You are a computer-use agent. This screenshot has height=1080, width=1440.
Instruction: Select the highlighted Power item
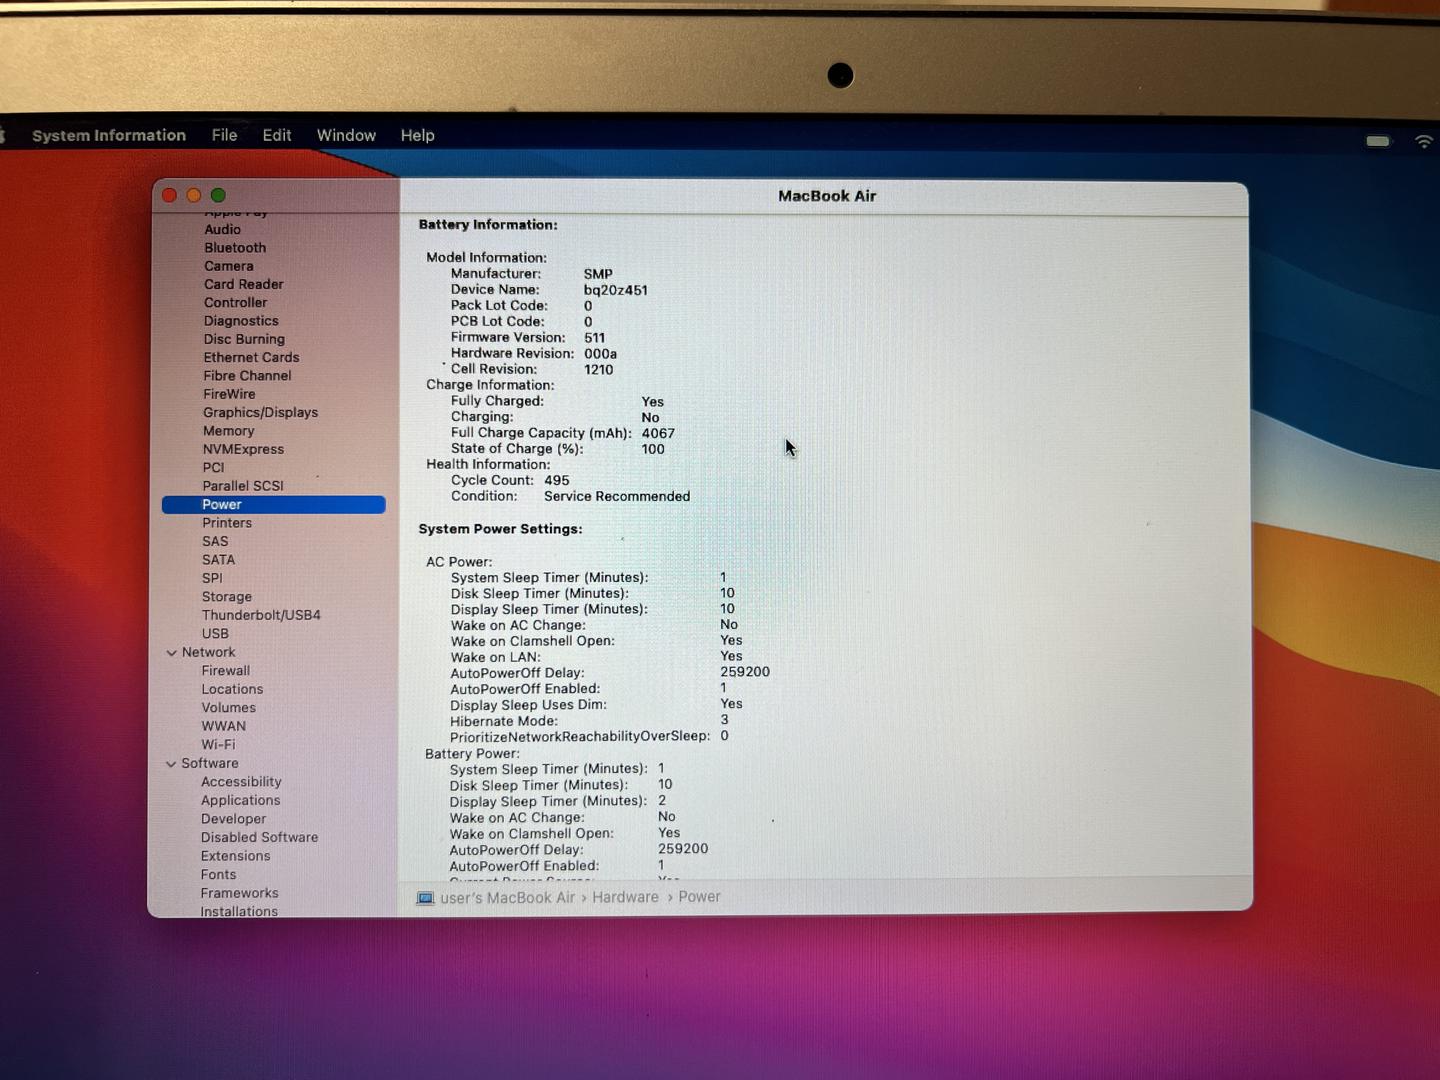click(274, 505)
